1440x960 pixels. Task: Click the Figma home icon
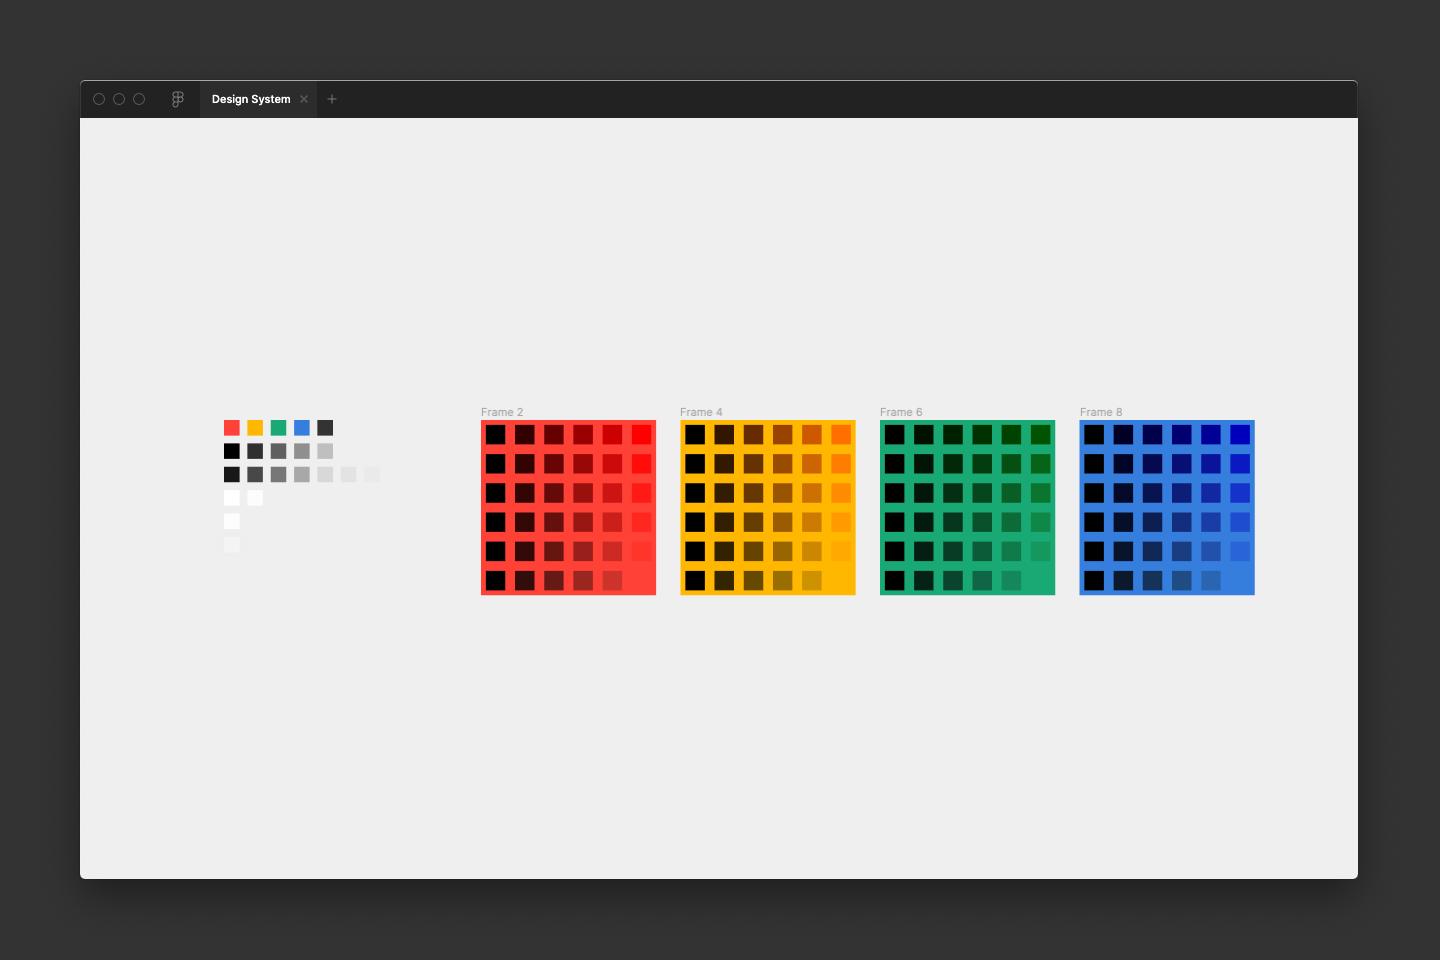pyautogui.click(x=178, y=99)
